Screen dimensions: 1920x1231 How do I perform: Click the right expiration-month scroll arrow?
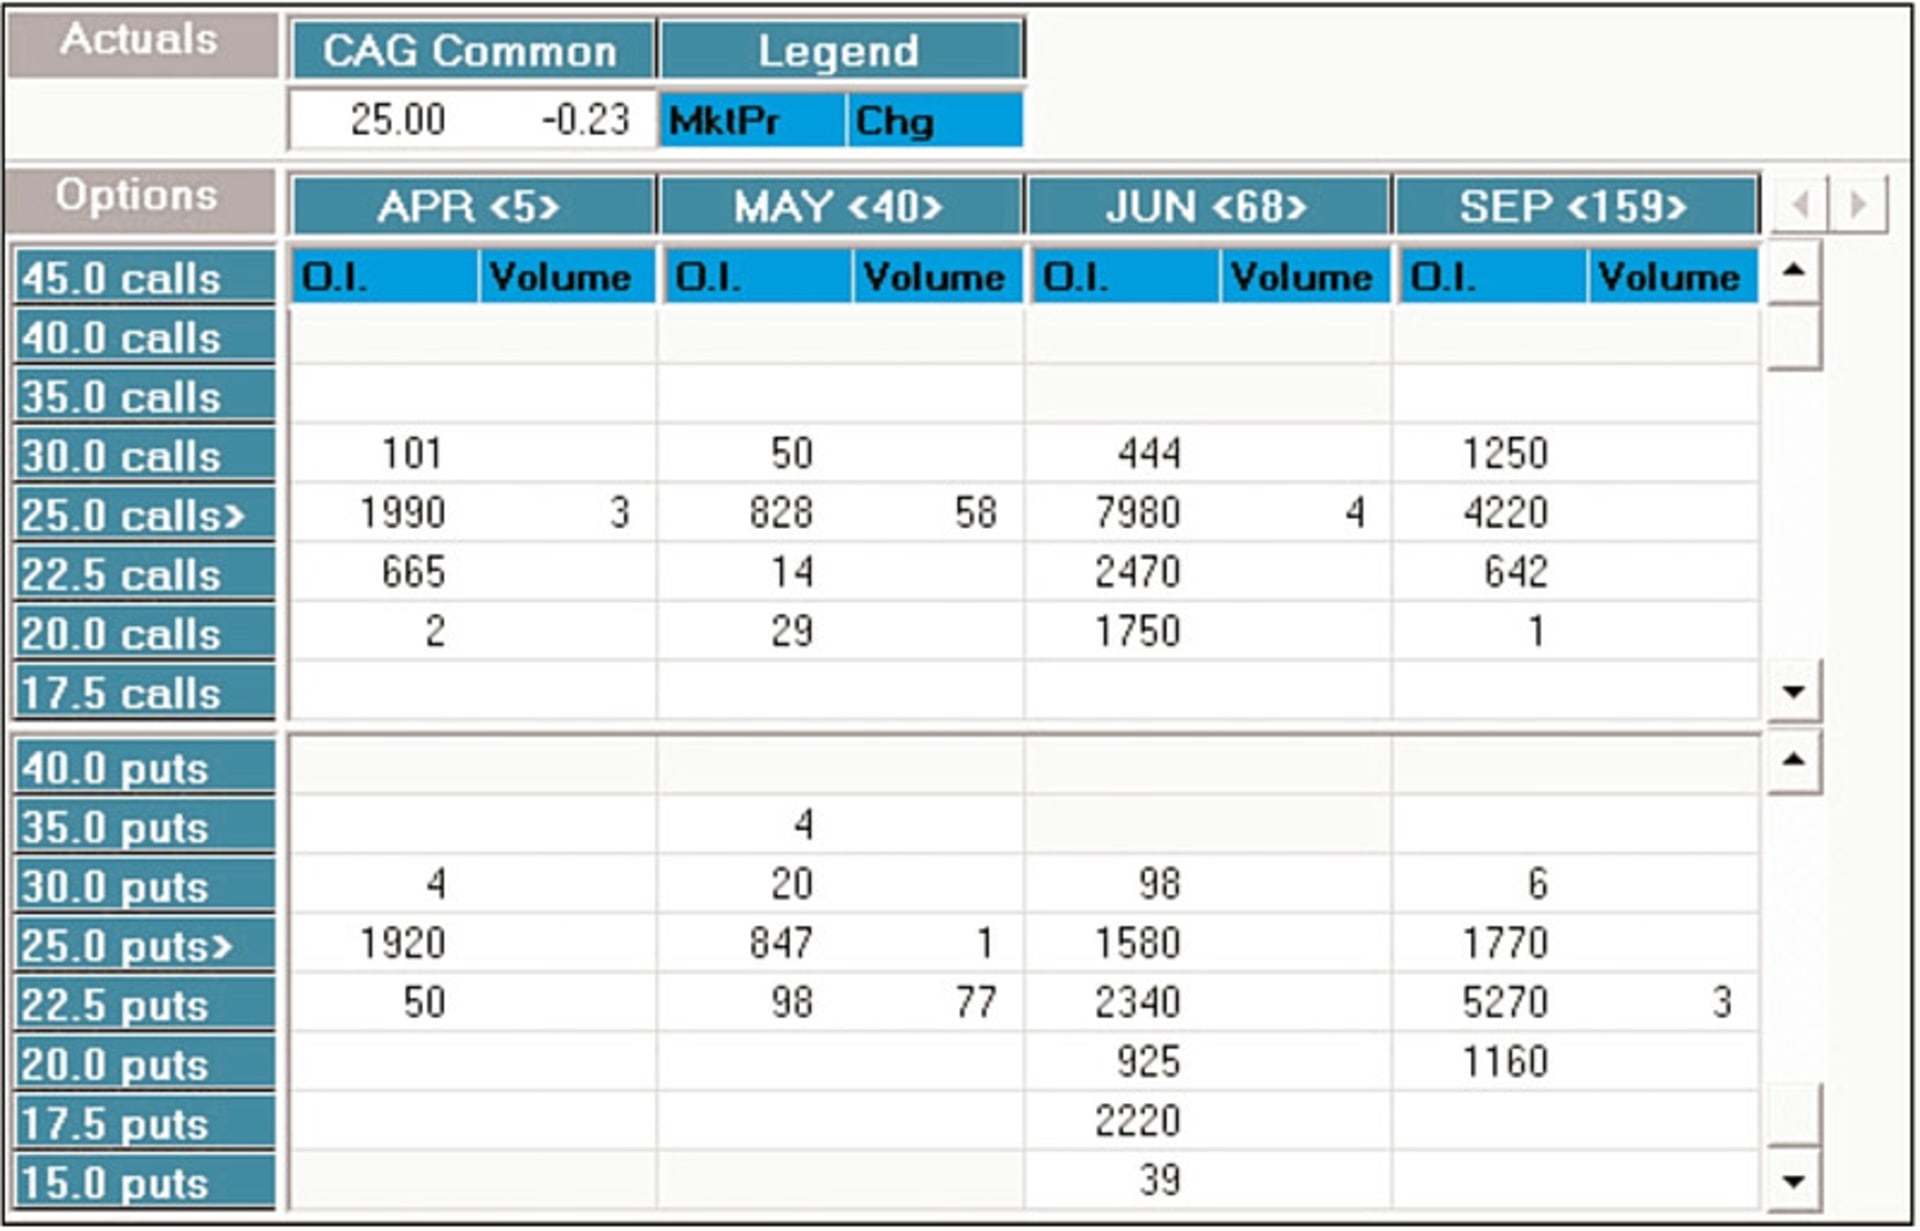[x=1858, y=205]
